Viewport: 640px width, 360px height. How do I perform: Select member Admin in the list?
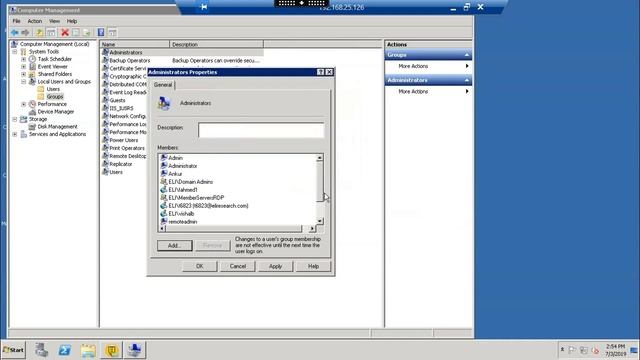tap(175, 158)
